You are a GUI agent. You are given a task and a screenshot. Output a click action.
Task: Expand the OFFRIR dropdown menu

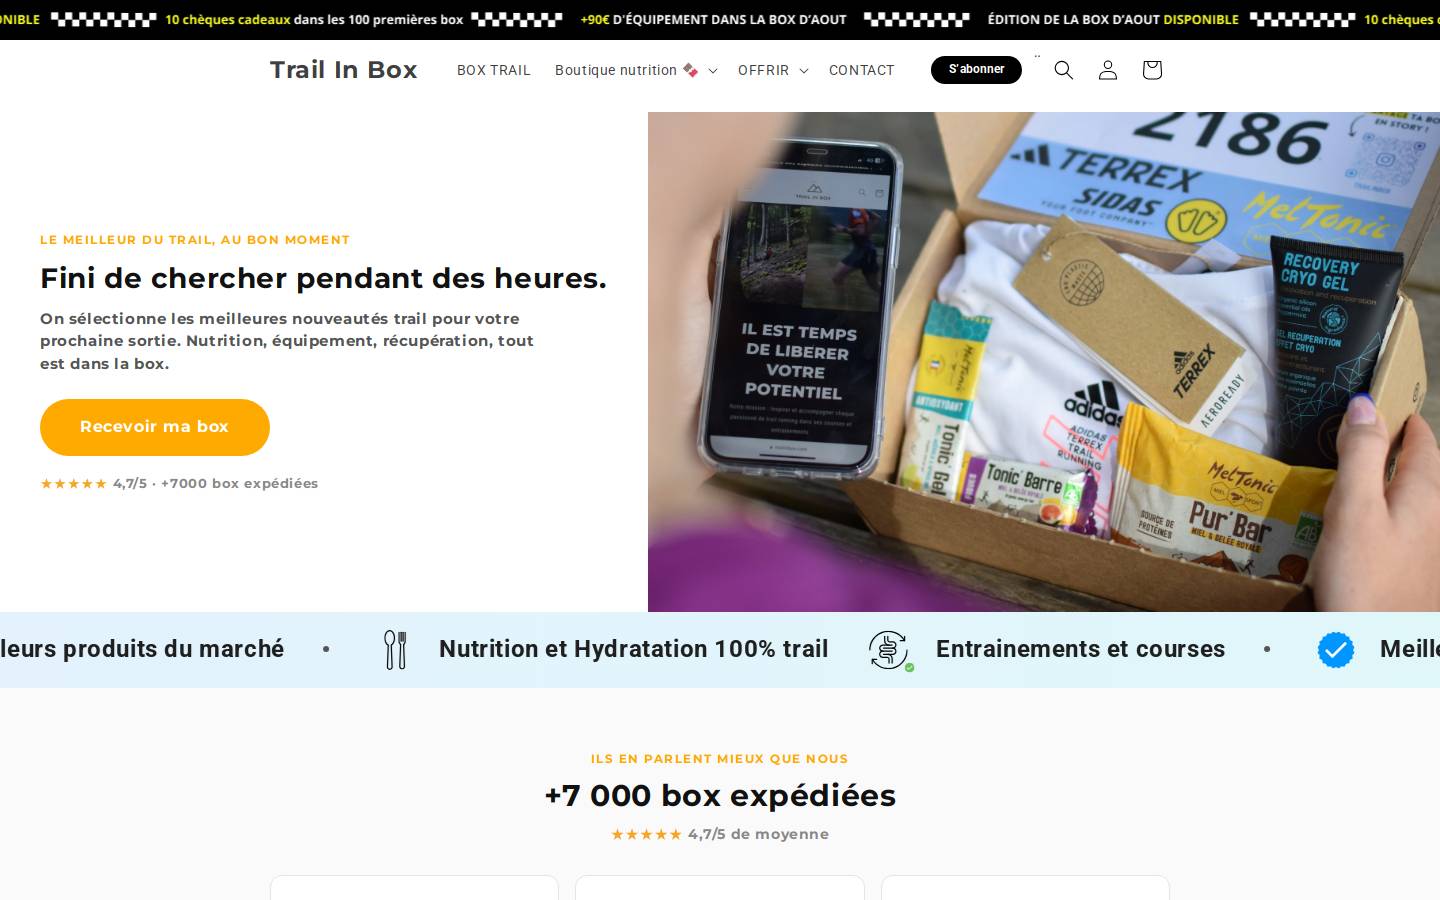(773, 70)
